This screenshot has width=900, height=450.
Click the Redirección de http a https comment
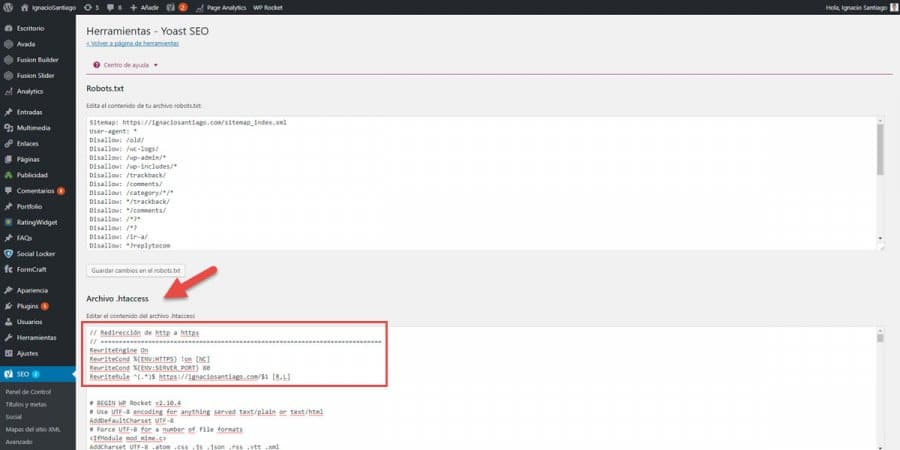[x=145, y=332]
